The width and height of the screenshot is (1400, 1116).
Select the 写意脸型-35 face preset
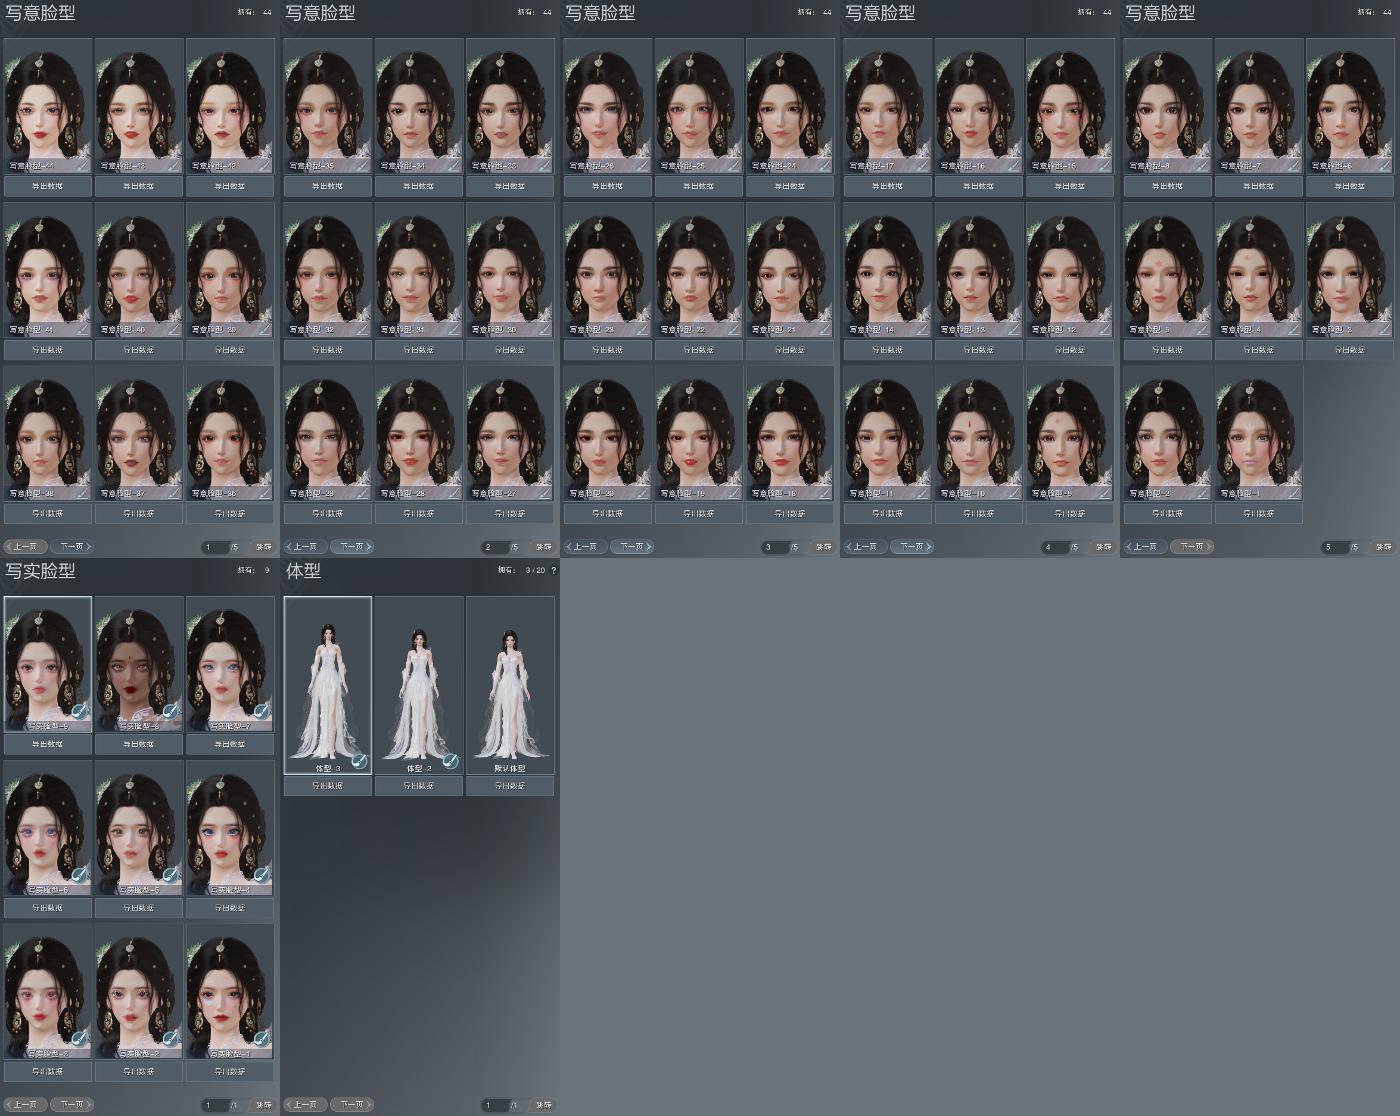(x=328, y=105)
